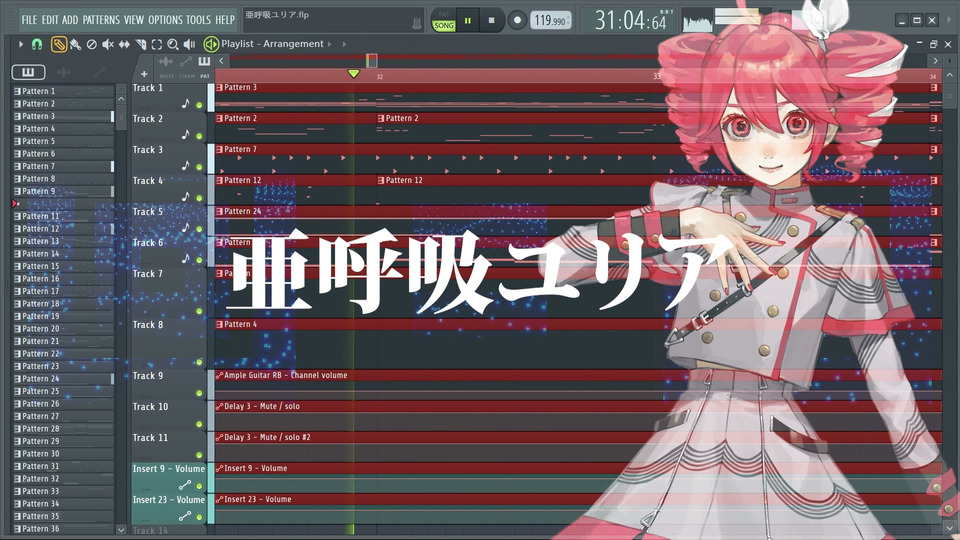Mute Track 9 with green LED

tap(199, 393)
